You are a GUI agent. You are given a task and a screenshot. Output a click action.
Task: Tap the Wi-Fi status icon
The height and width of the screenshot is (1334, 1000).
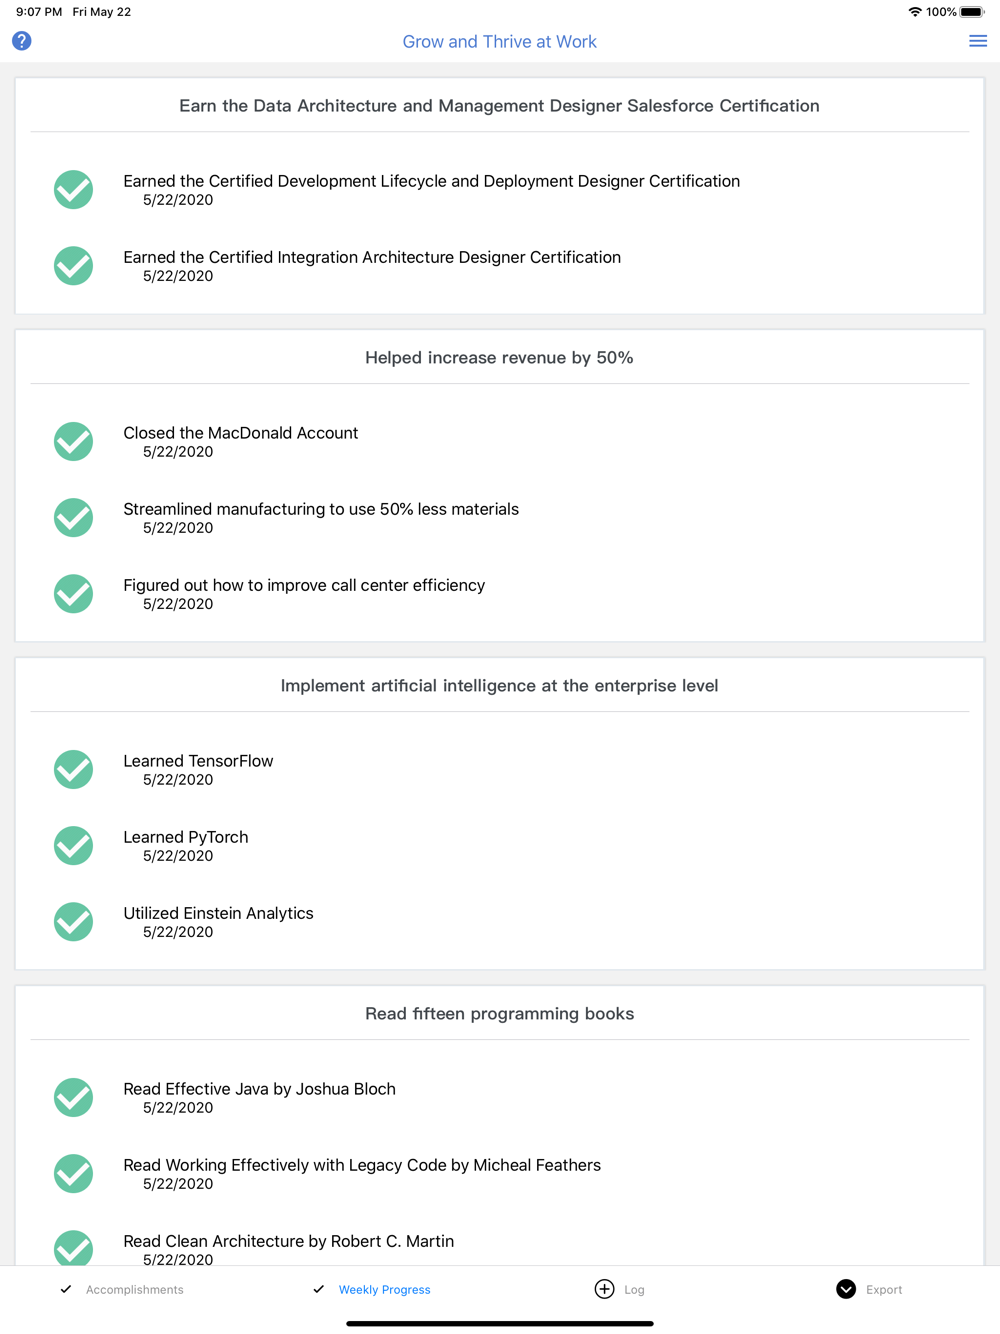click(x=914, y=12)
